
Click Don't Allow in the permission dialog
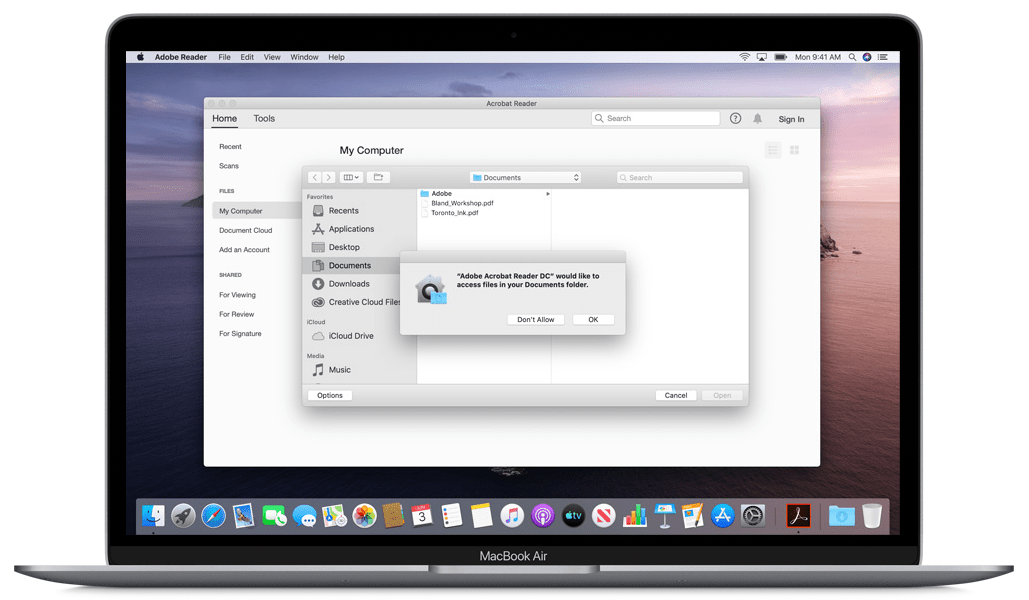[536, 320]
